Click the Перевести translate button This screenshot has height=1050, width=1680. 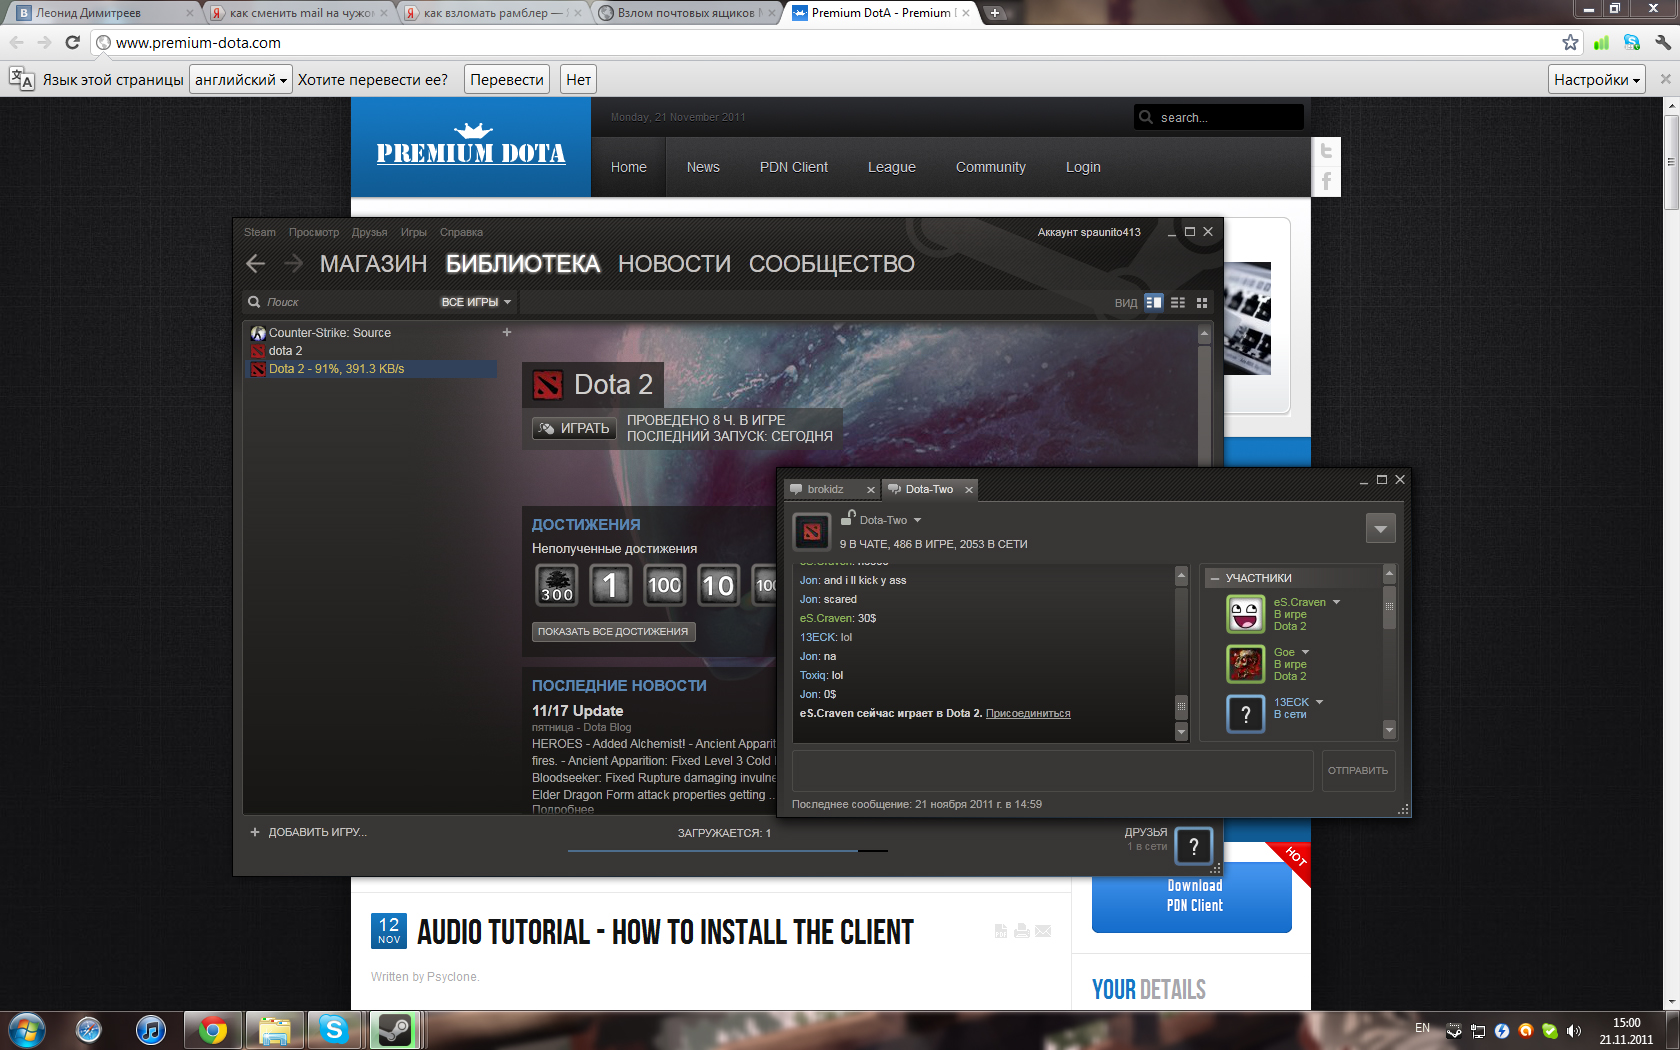coord(507,80)
